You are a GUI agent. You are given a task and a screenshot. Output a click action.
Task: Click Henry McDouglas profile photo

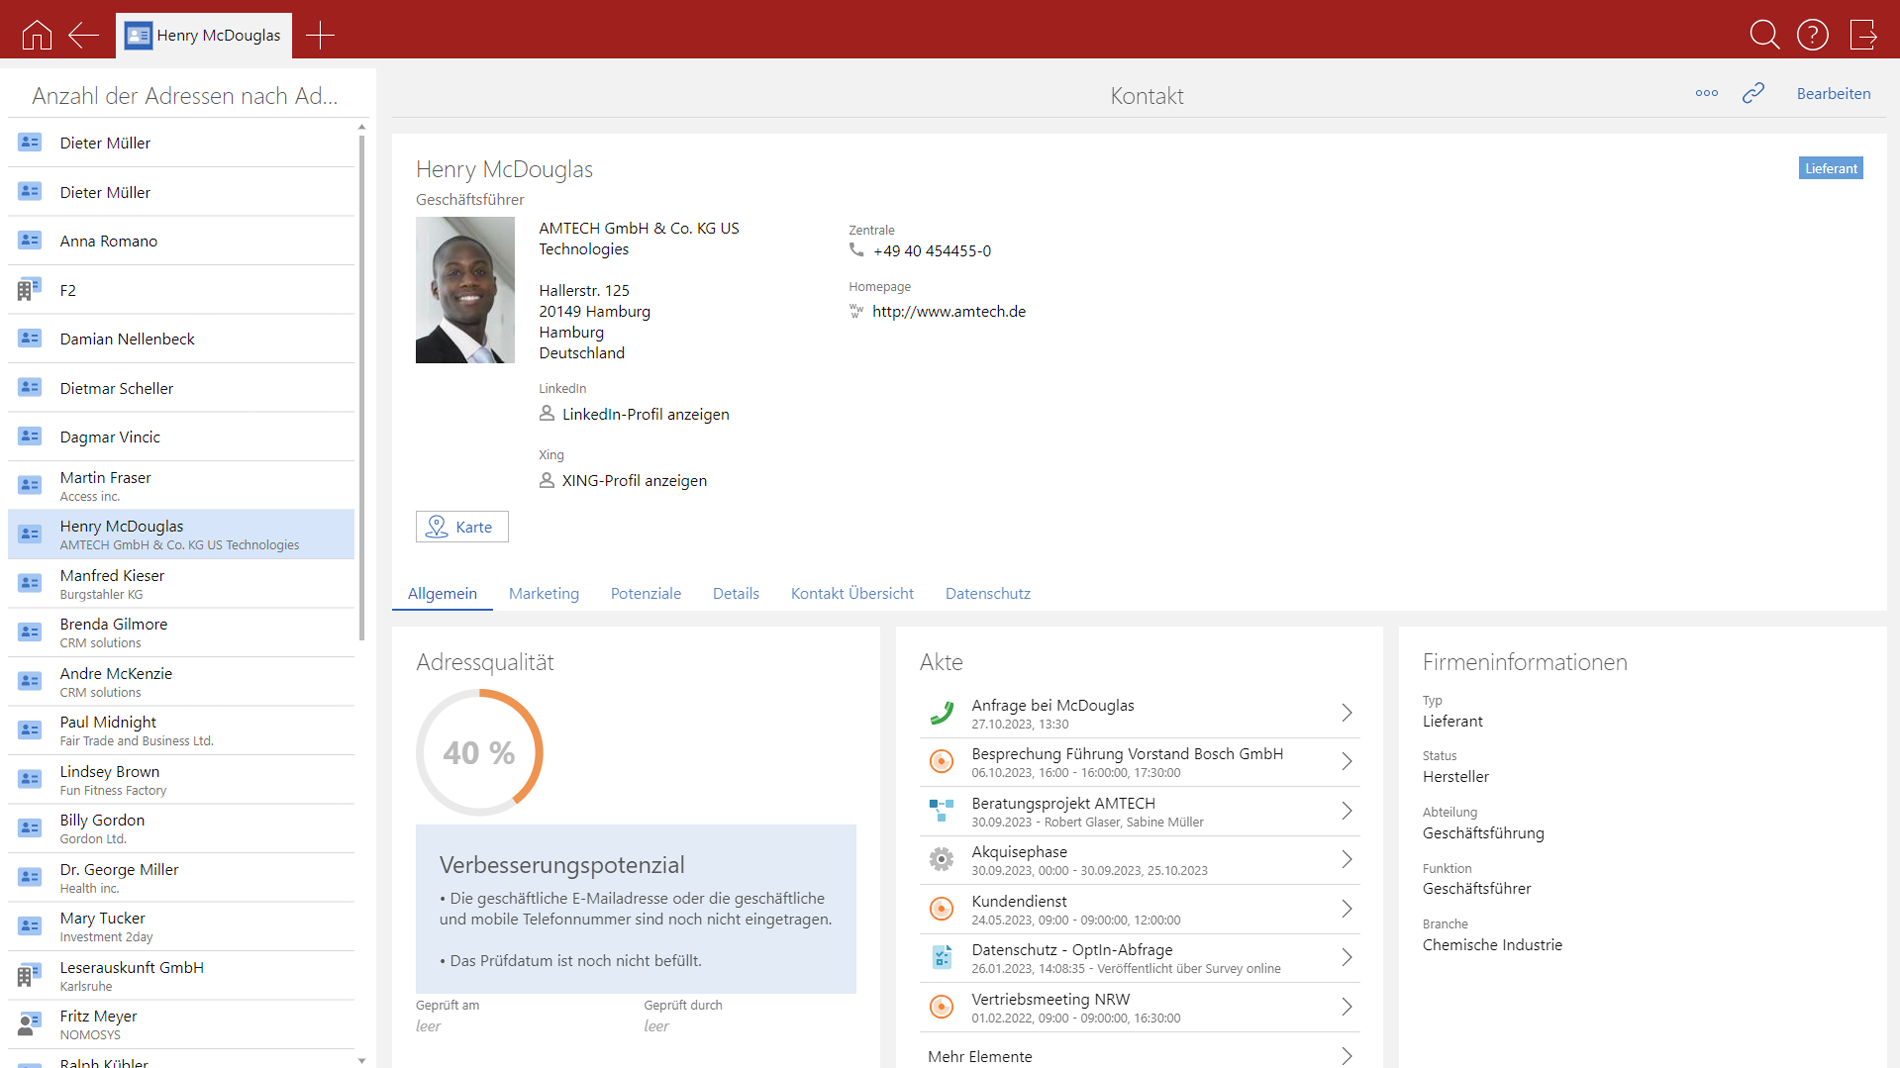coord(465,290)
